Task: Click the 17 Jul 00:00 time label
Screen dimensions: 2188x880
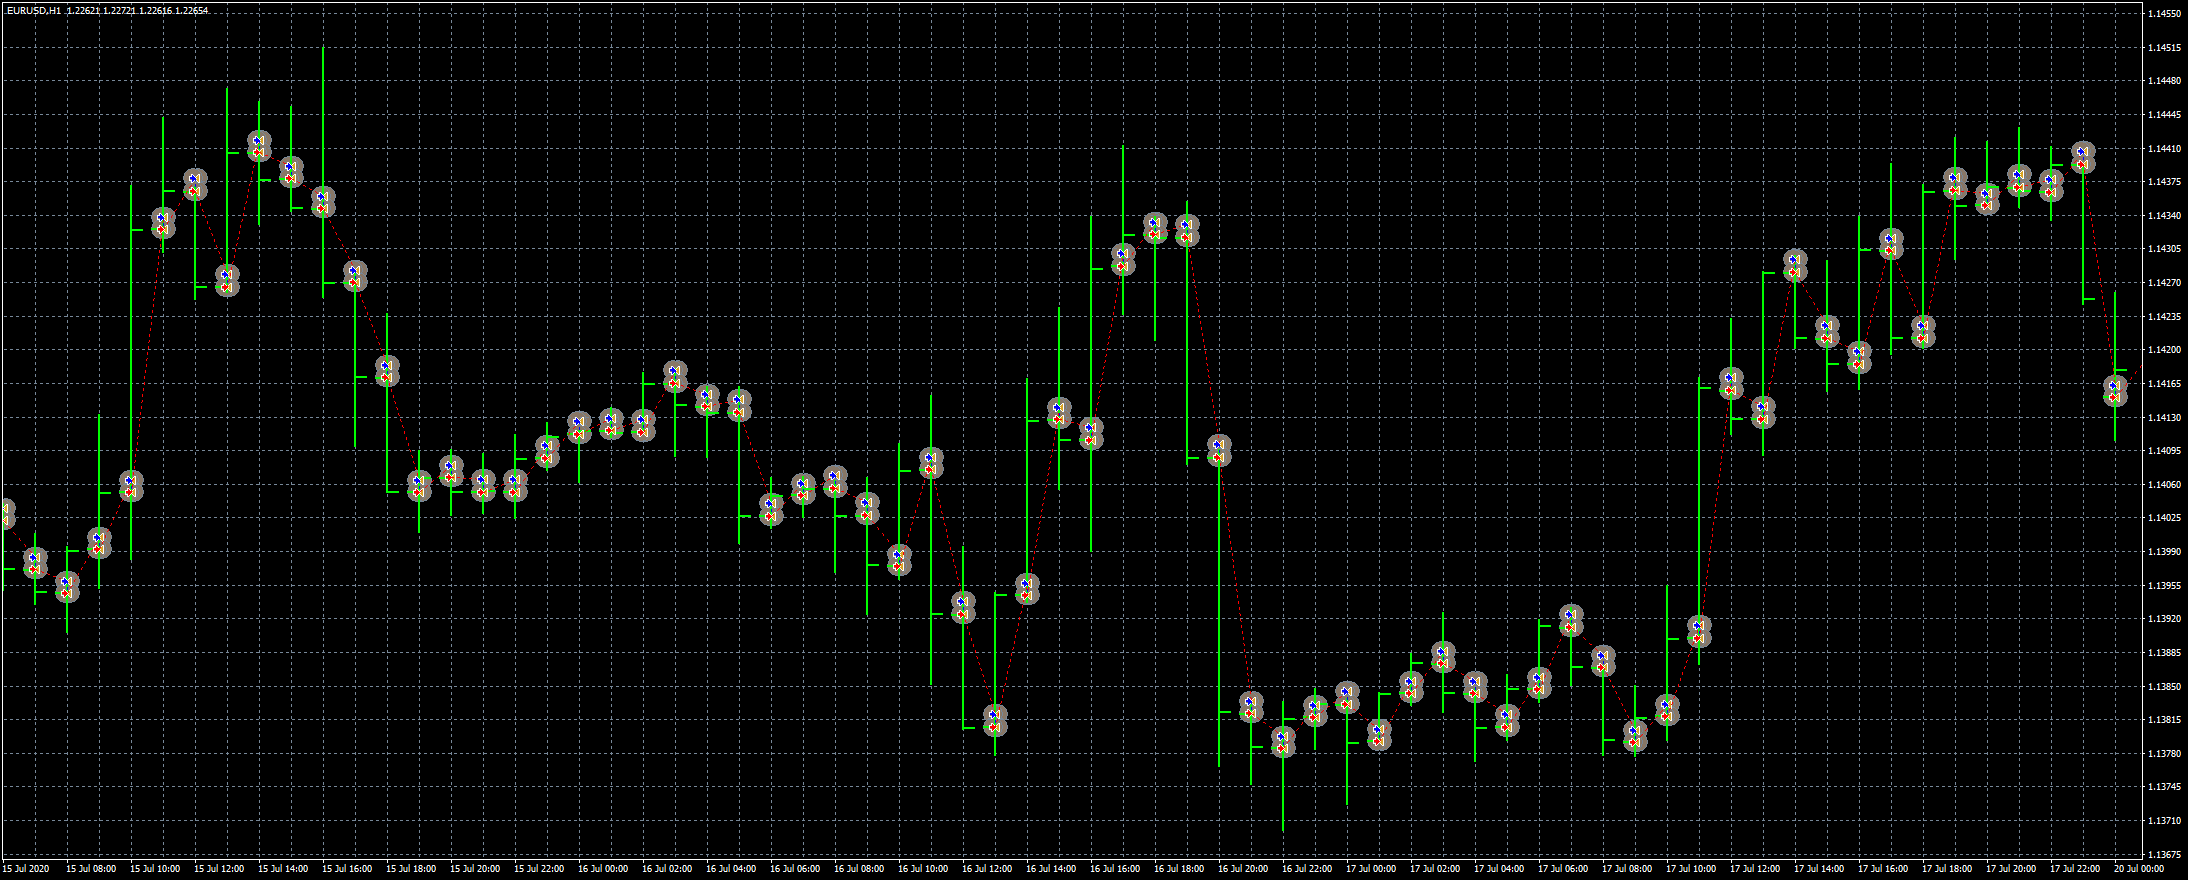Action: 1371,869
